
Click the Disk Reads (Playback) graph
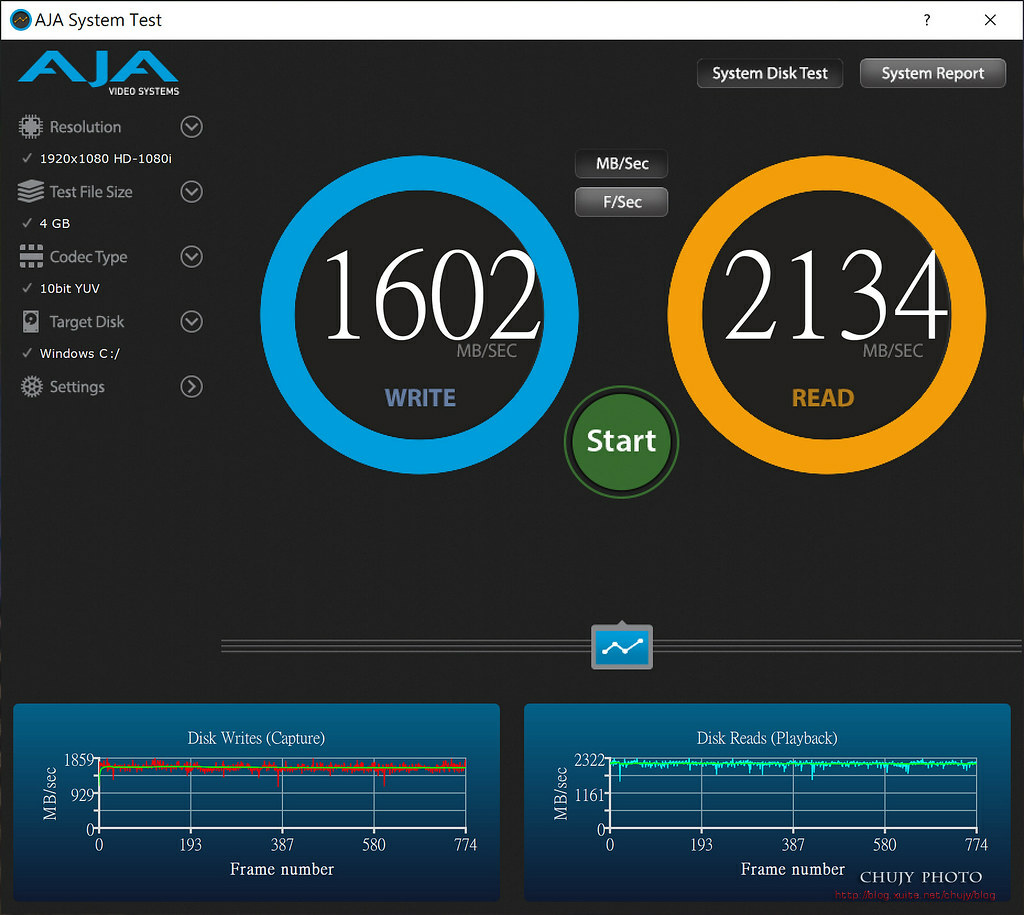coord(767,802)
